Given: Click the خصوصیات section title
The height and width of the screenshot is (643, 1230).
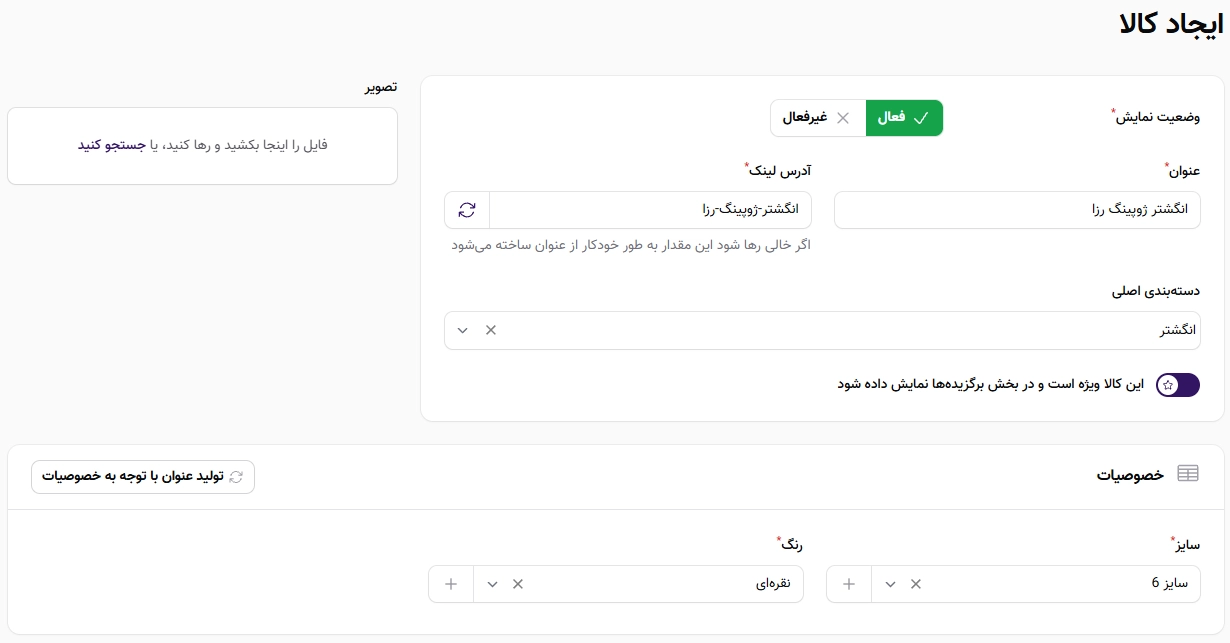Looking at the screenshot, I should tap(1130, 475).
